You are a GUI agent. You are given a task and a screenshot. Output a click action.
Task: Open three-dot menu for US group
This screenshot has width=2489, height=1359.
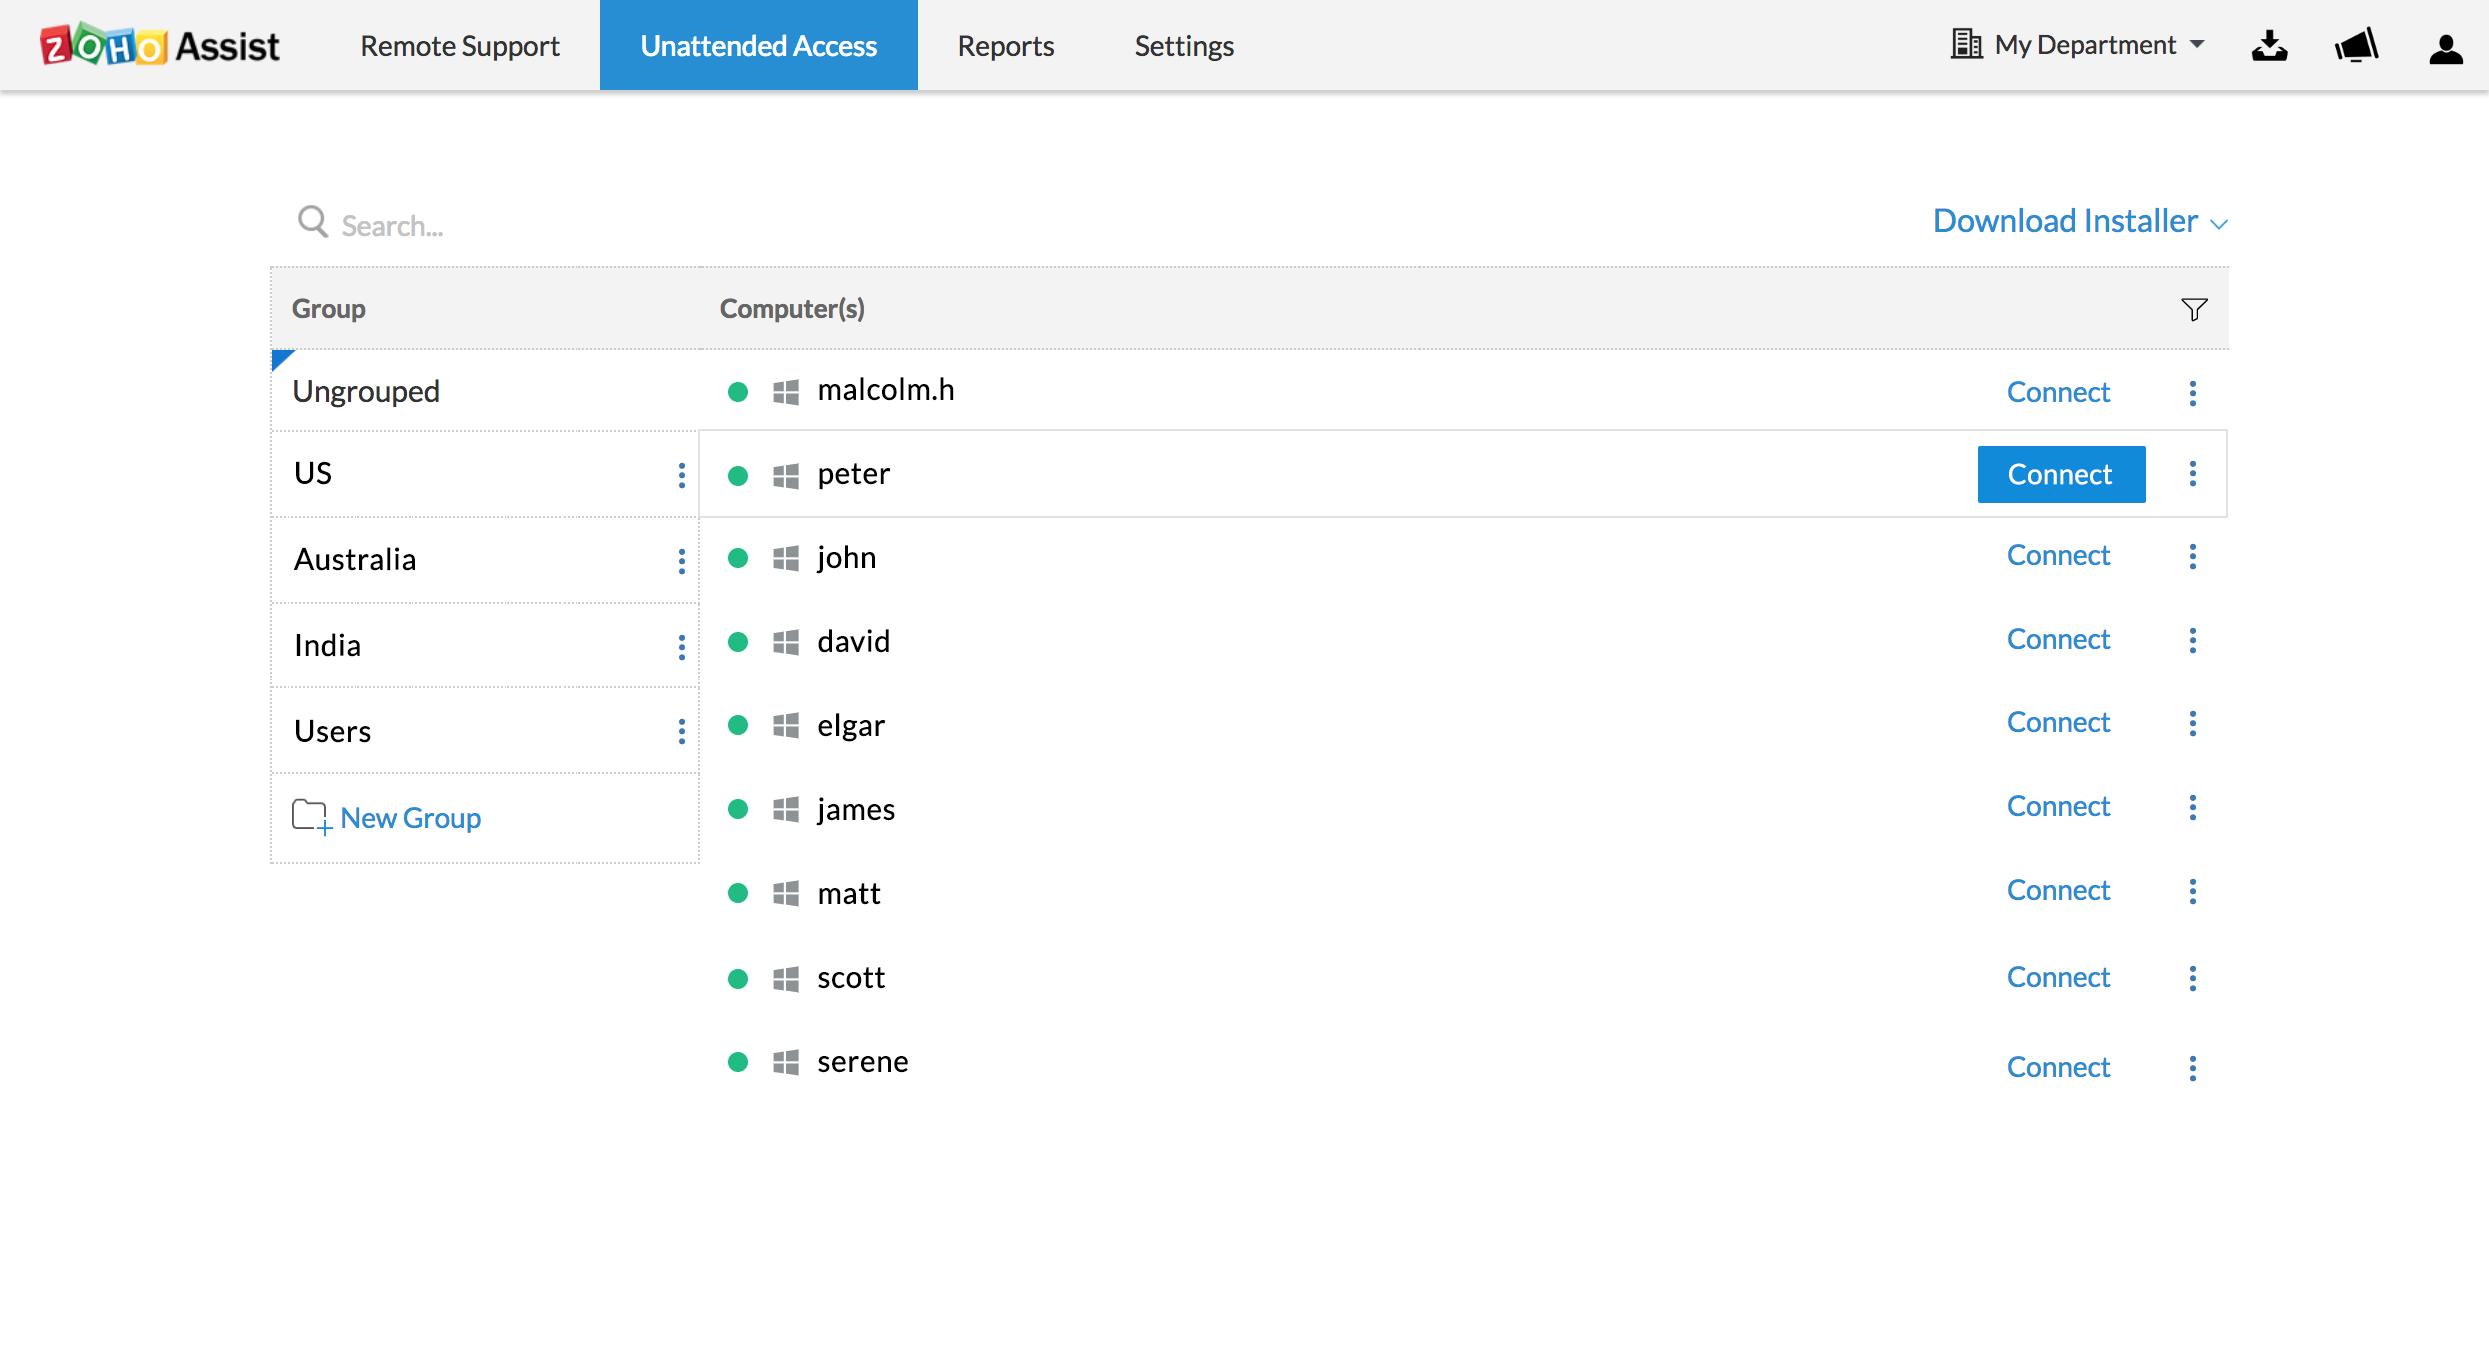click(682, 475)
